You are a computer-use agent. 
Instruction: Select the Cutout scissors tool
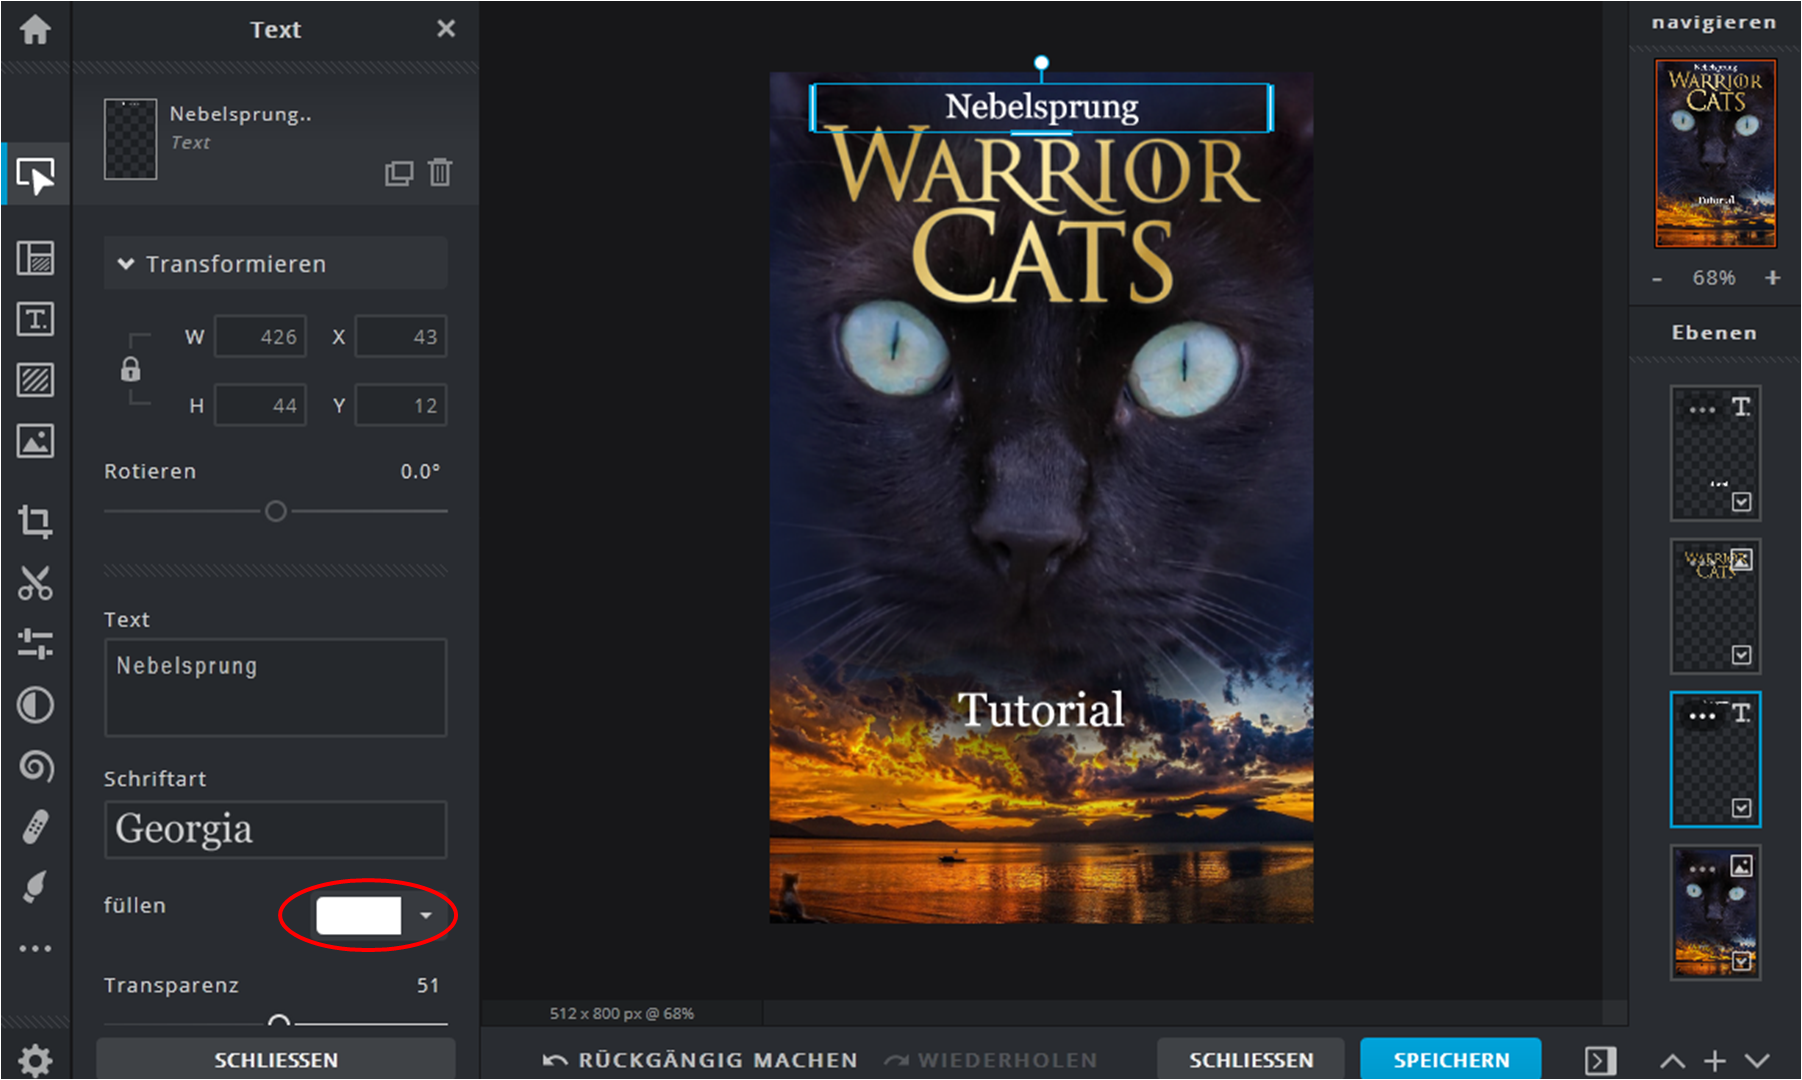point(35,583)
